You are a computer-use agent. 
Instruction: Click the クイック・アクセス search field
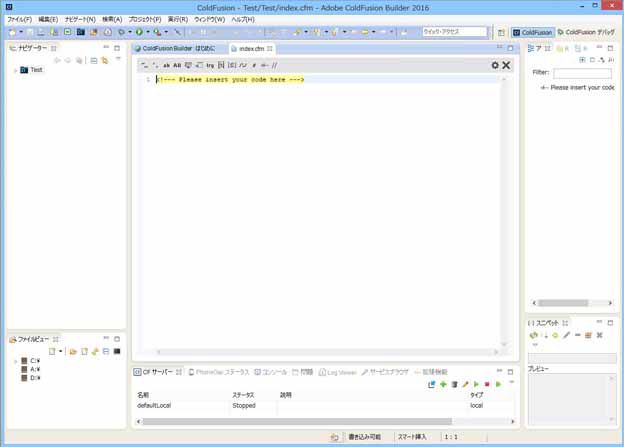point(454,32)
